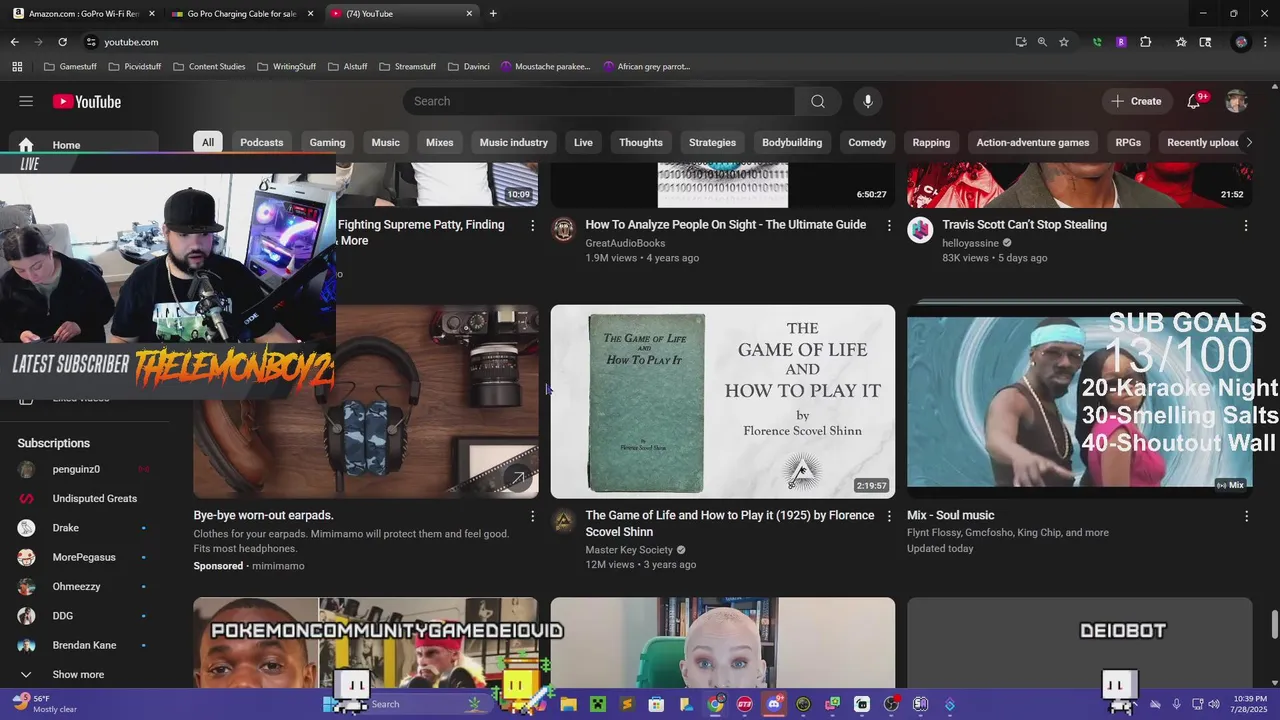Open Game of Life video thumbnail

723,401
